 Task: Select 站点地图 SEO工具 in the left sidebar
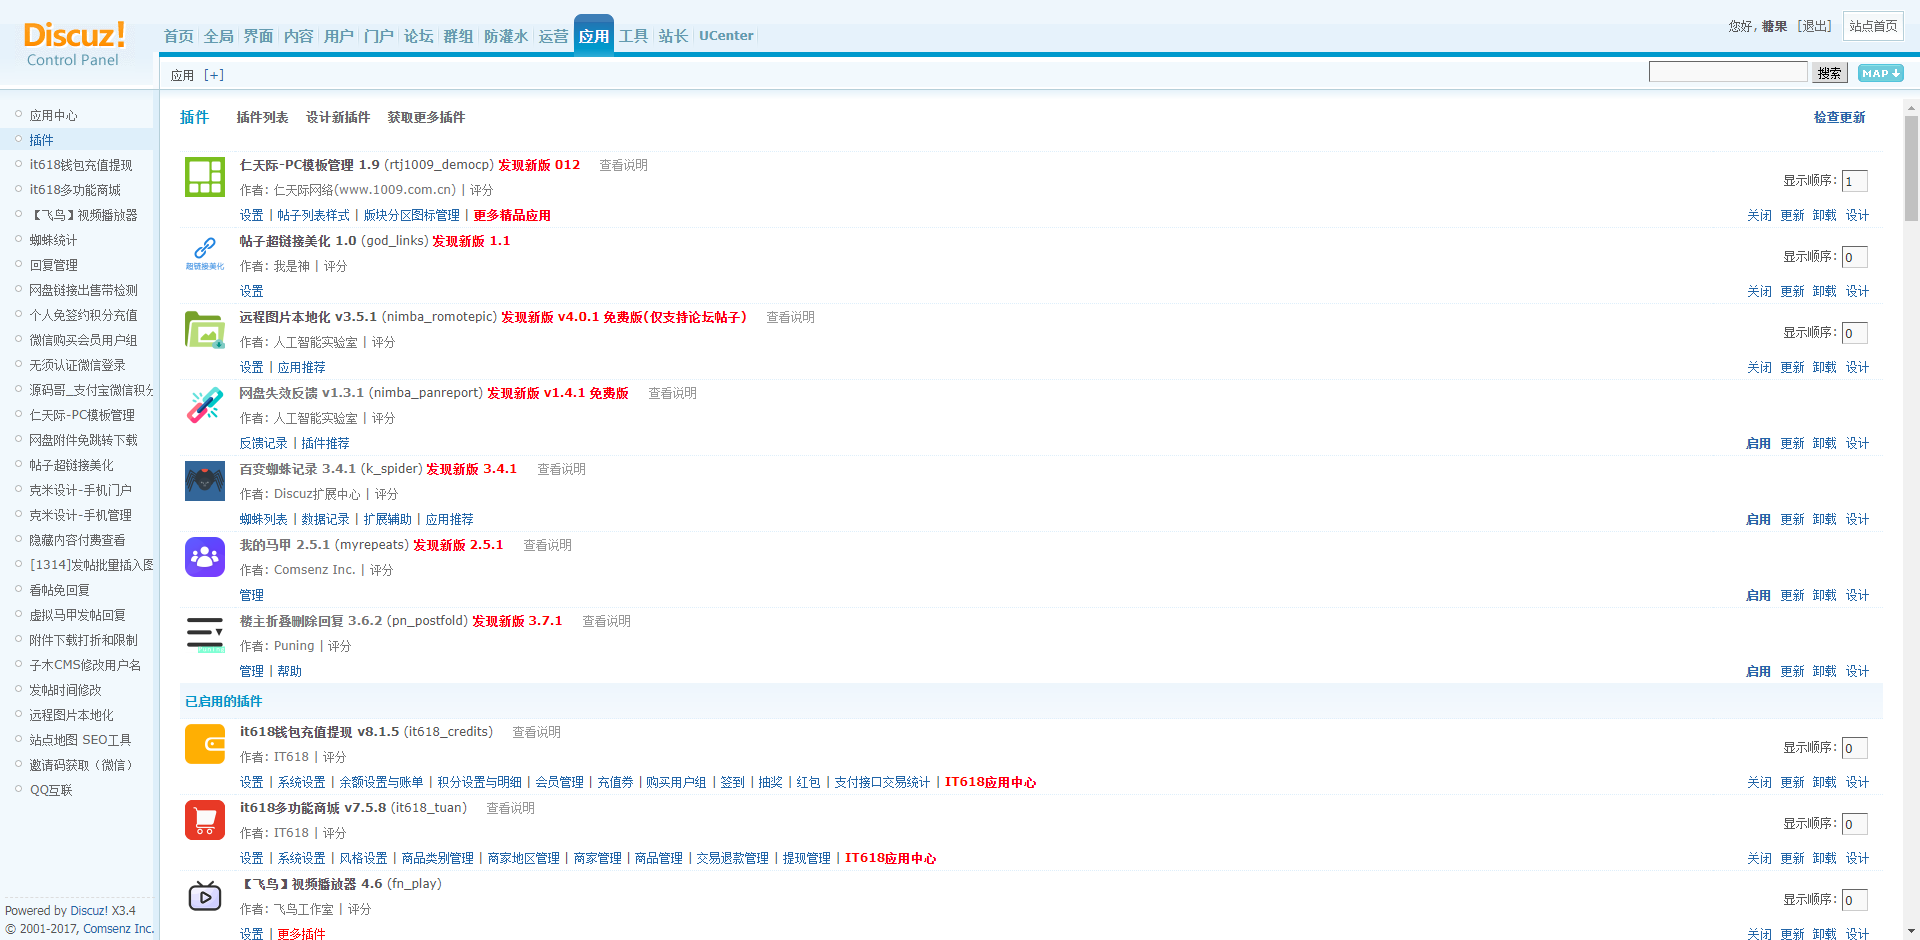(x=80, y=740)
